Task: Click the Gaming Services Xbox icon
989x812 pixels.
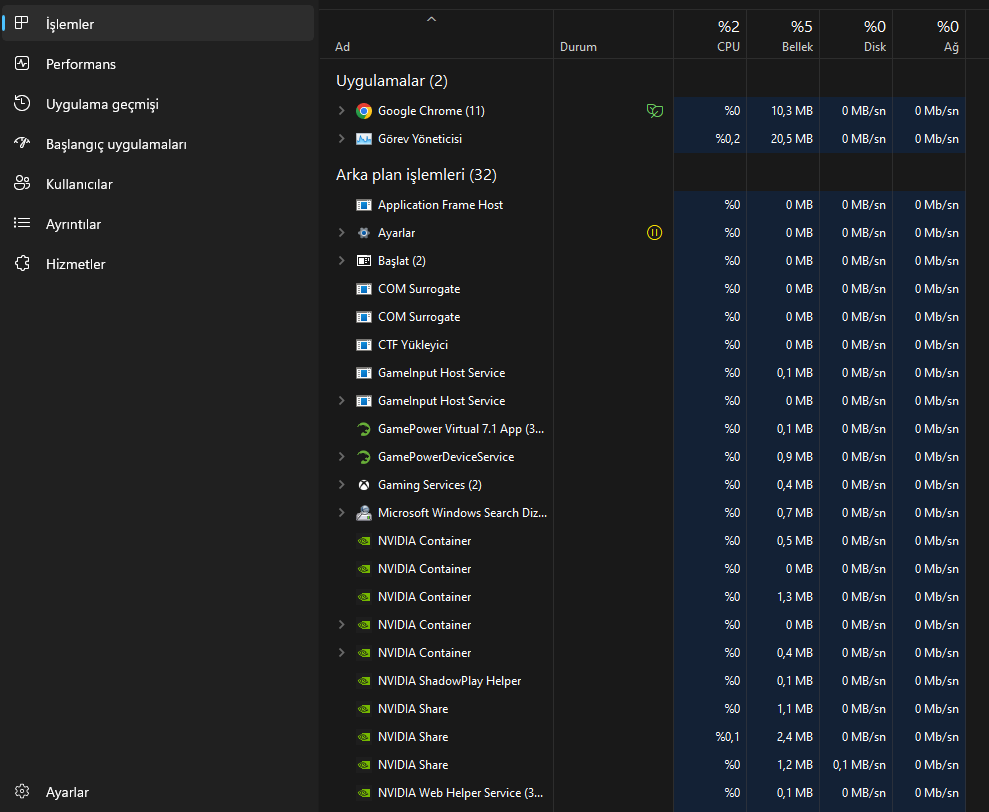Action: 364,485
